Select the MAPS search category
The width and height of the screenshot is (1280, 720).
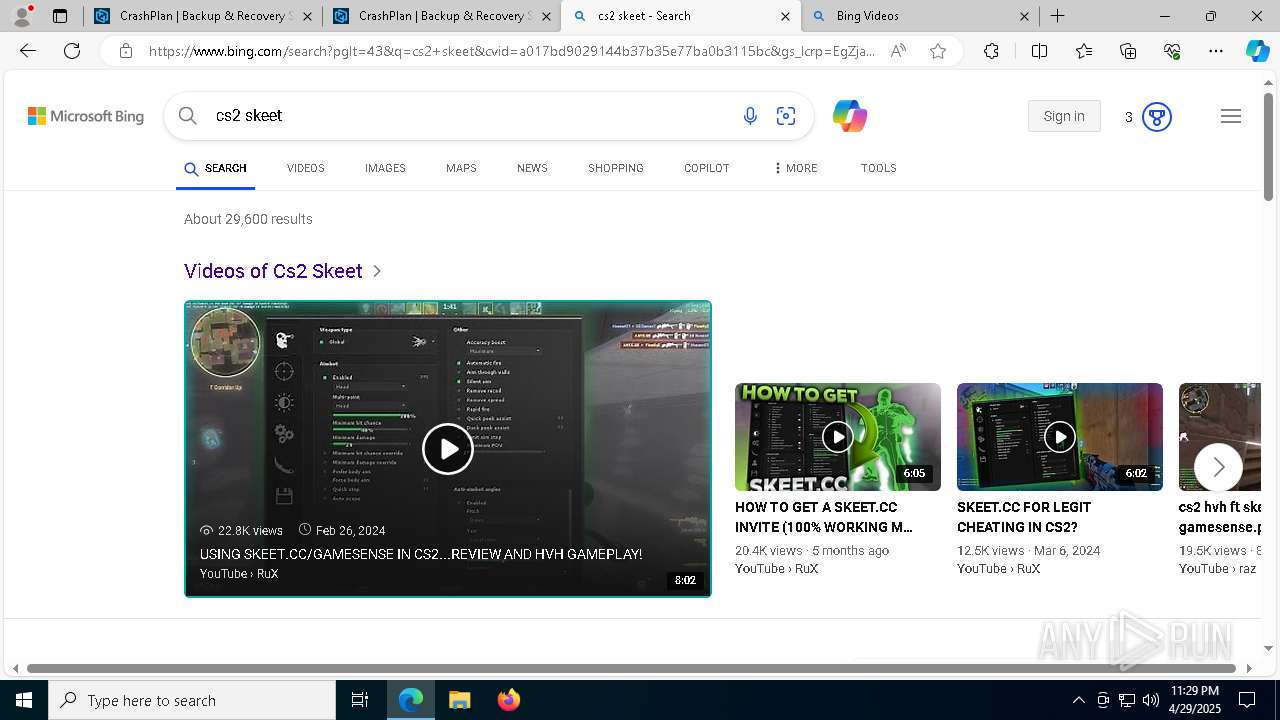click(x=461, y=168)
